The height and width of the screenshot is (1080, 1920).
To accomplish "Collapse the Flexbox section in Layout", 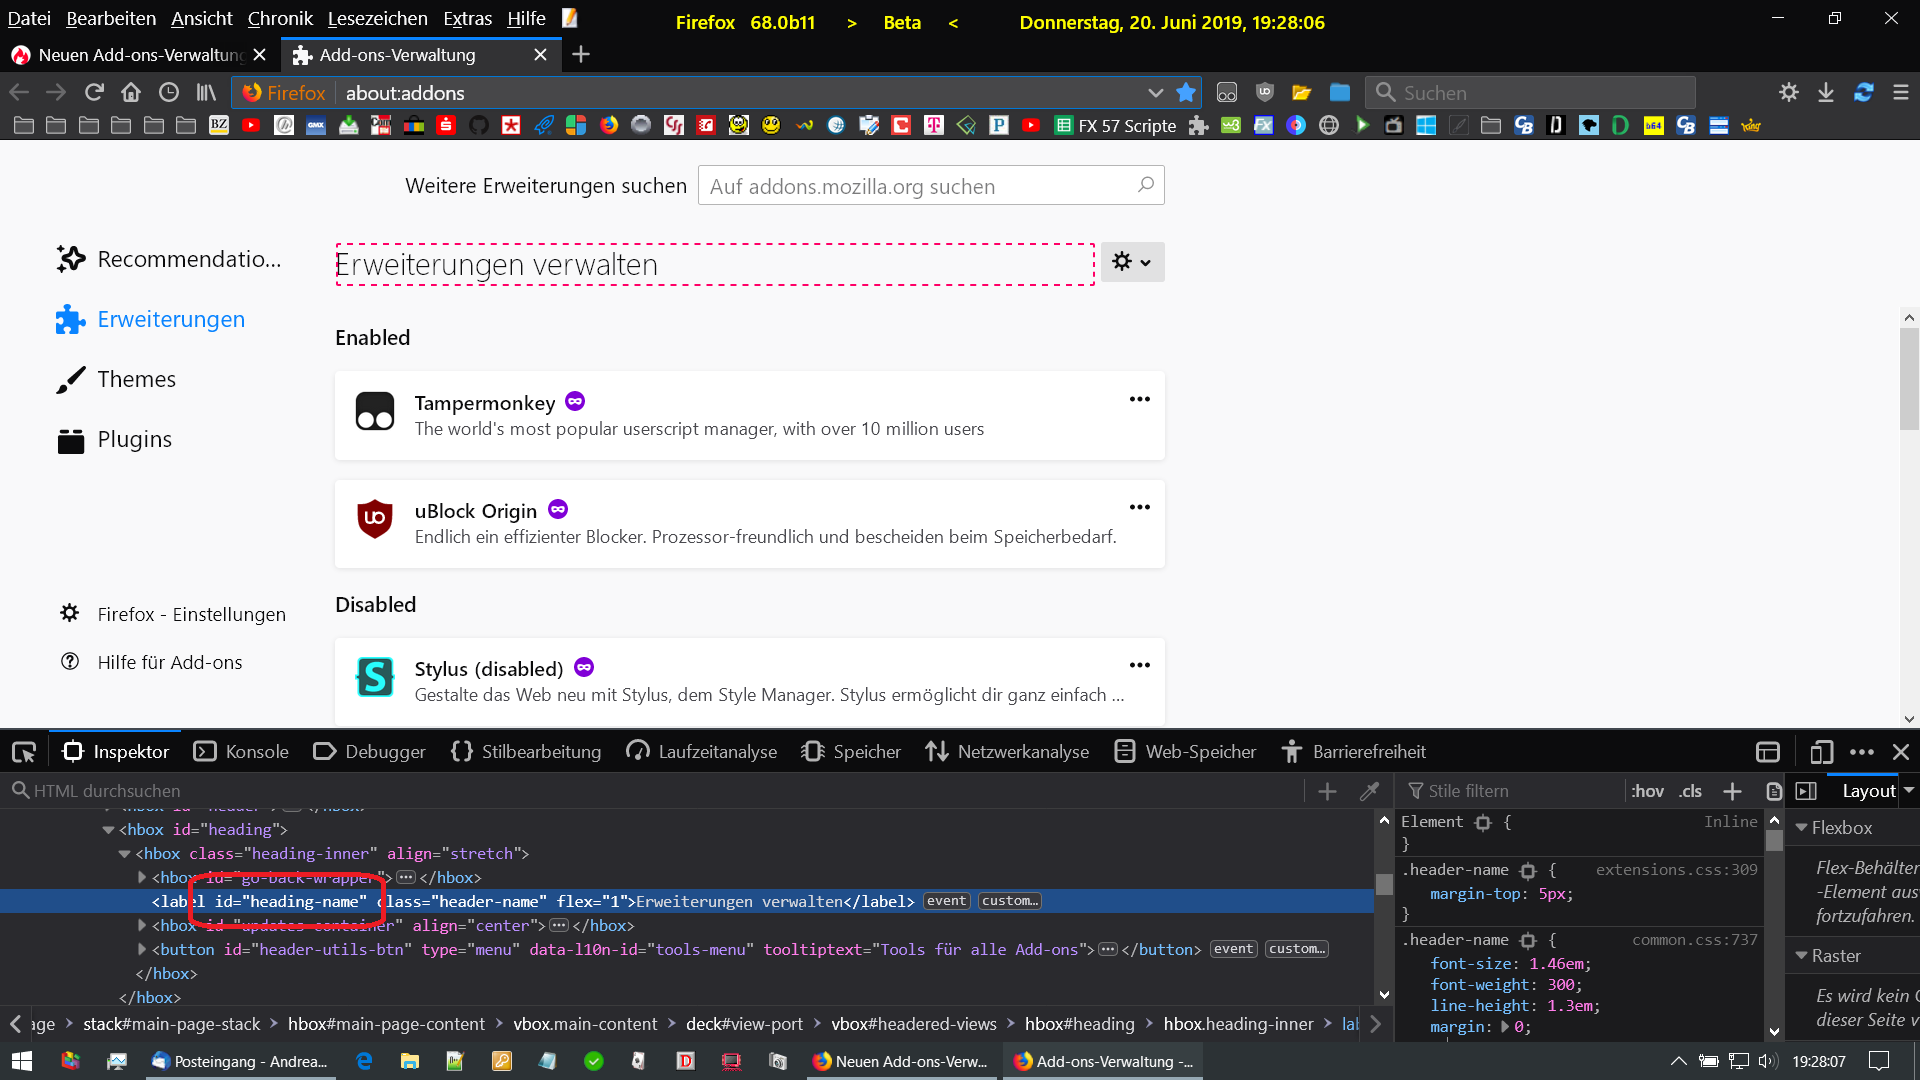I will [1802, 828].
